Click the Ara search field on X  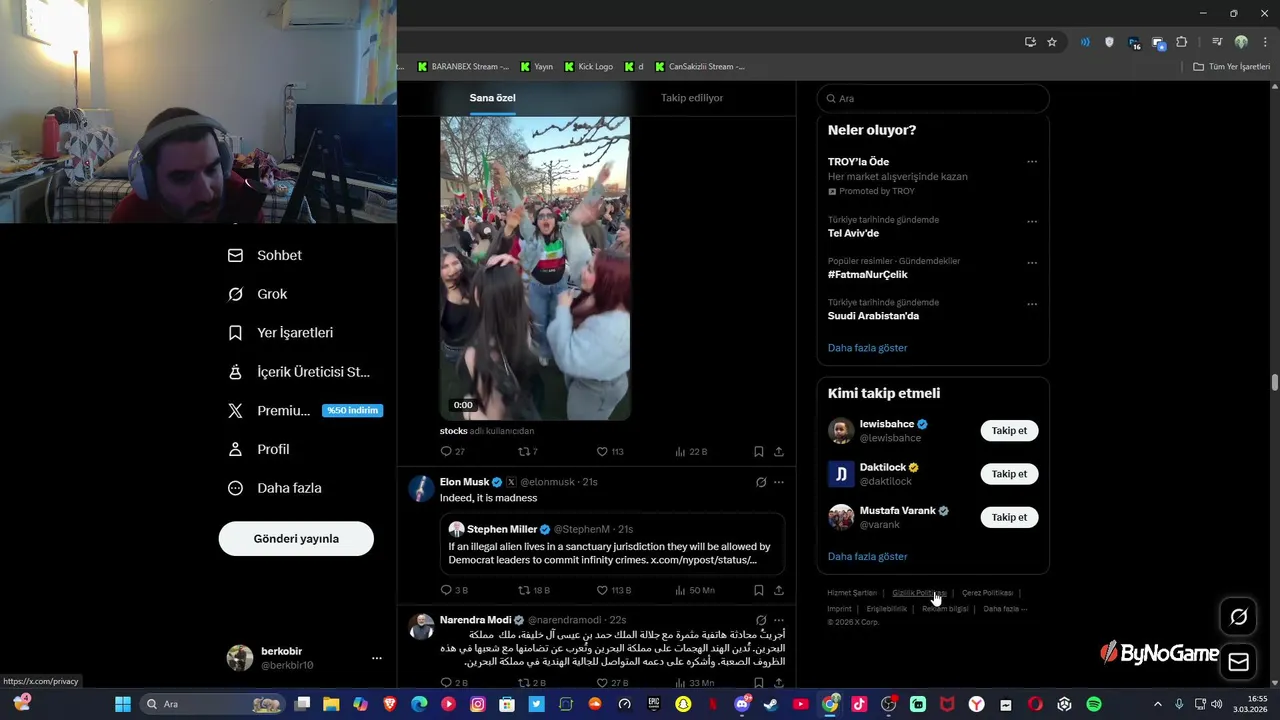pyautogui.click(x=933, y=99)
